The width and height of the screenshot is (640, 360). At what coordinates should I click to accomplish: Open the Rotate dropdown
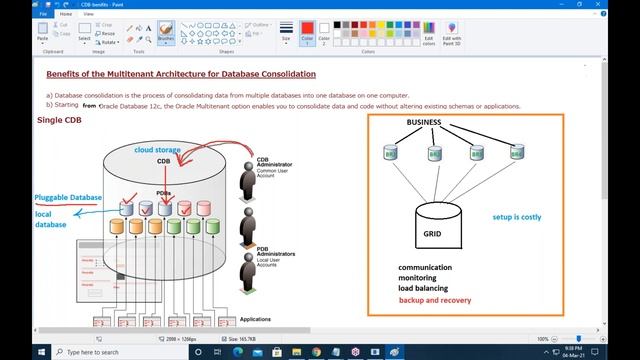[x=108, y=42]
